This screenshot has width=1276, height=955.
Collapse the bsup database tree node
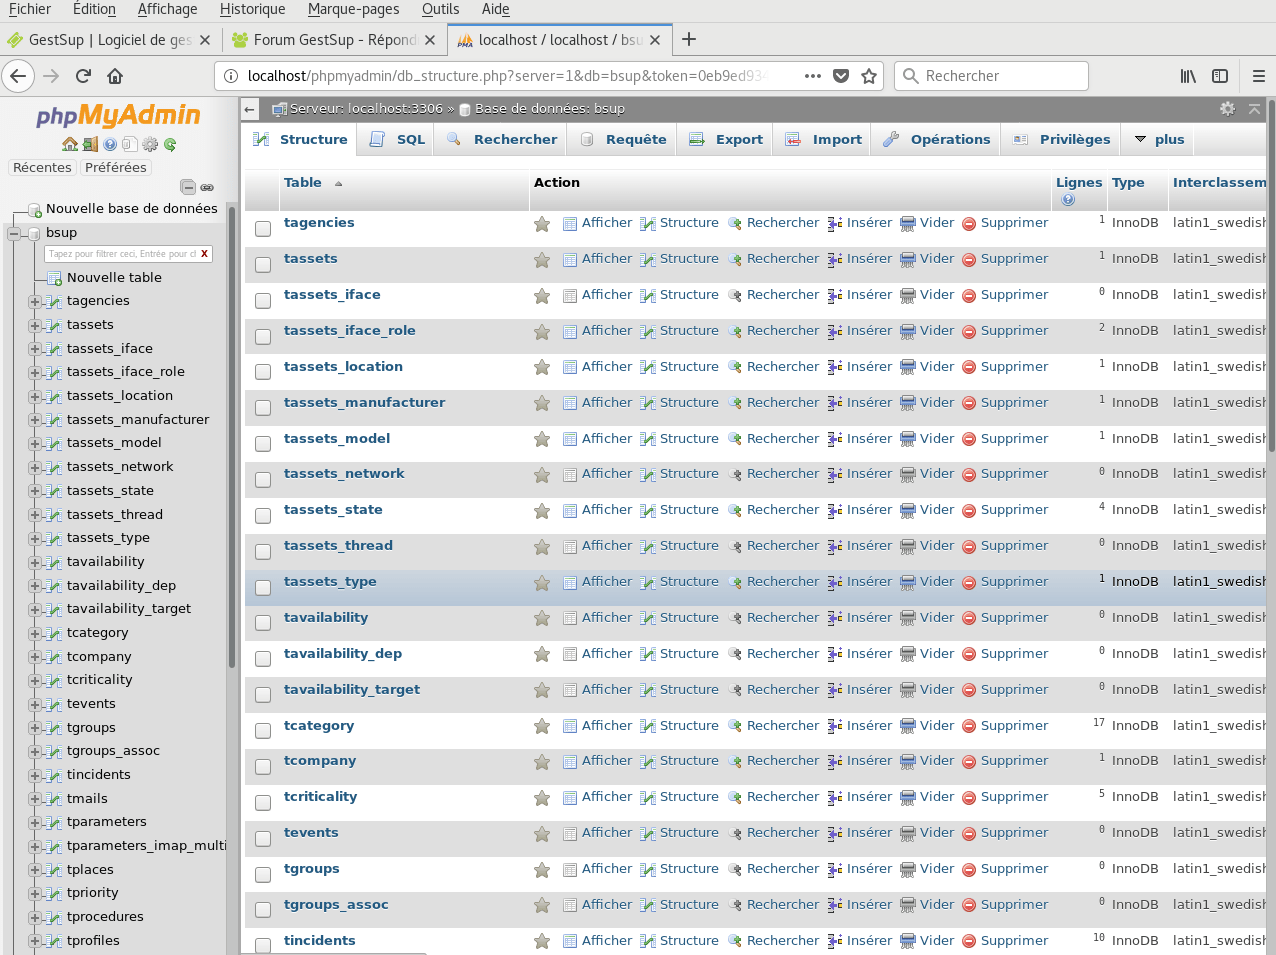pos(14,233)
